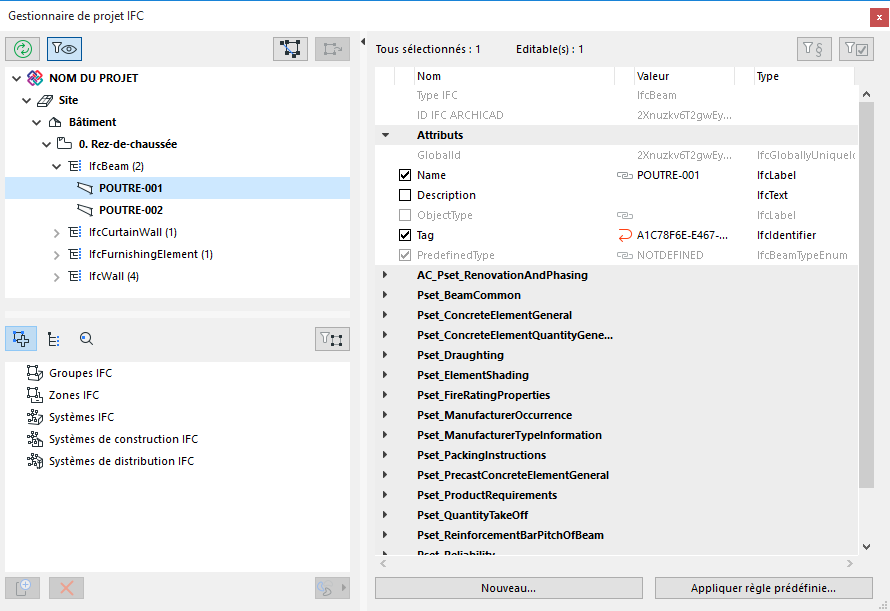Collapse the Attributs section
The width and height of the screenshot is (890, 611).
pos(385,135)
